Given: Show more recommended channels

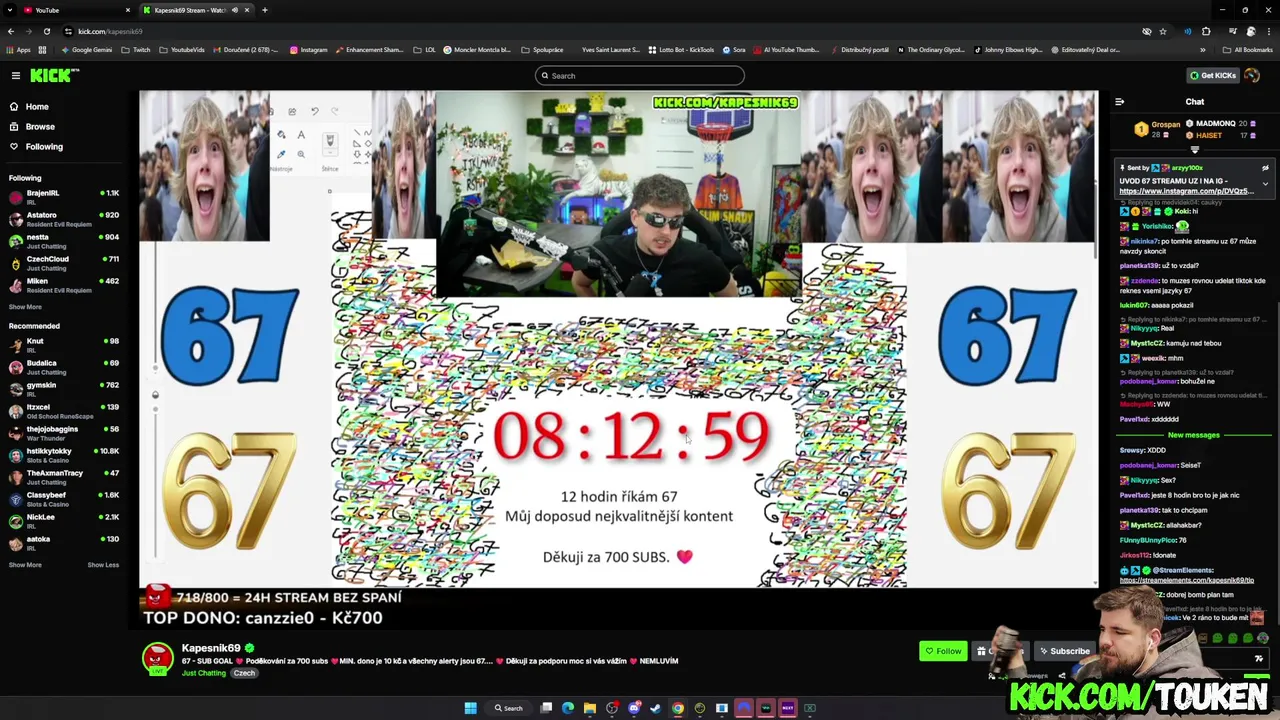Looking at the screenshot, I should pyautogui.click(x=25, y=565).
